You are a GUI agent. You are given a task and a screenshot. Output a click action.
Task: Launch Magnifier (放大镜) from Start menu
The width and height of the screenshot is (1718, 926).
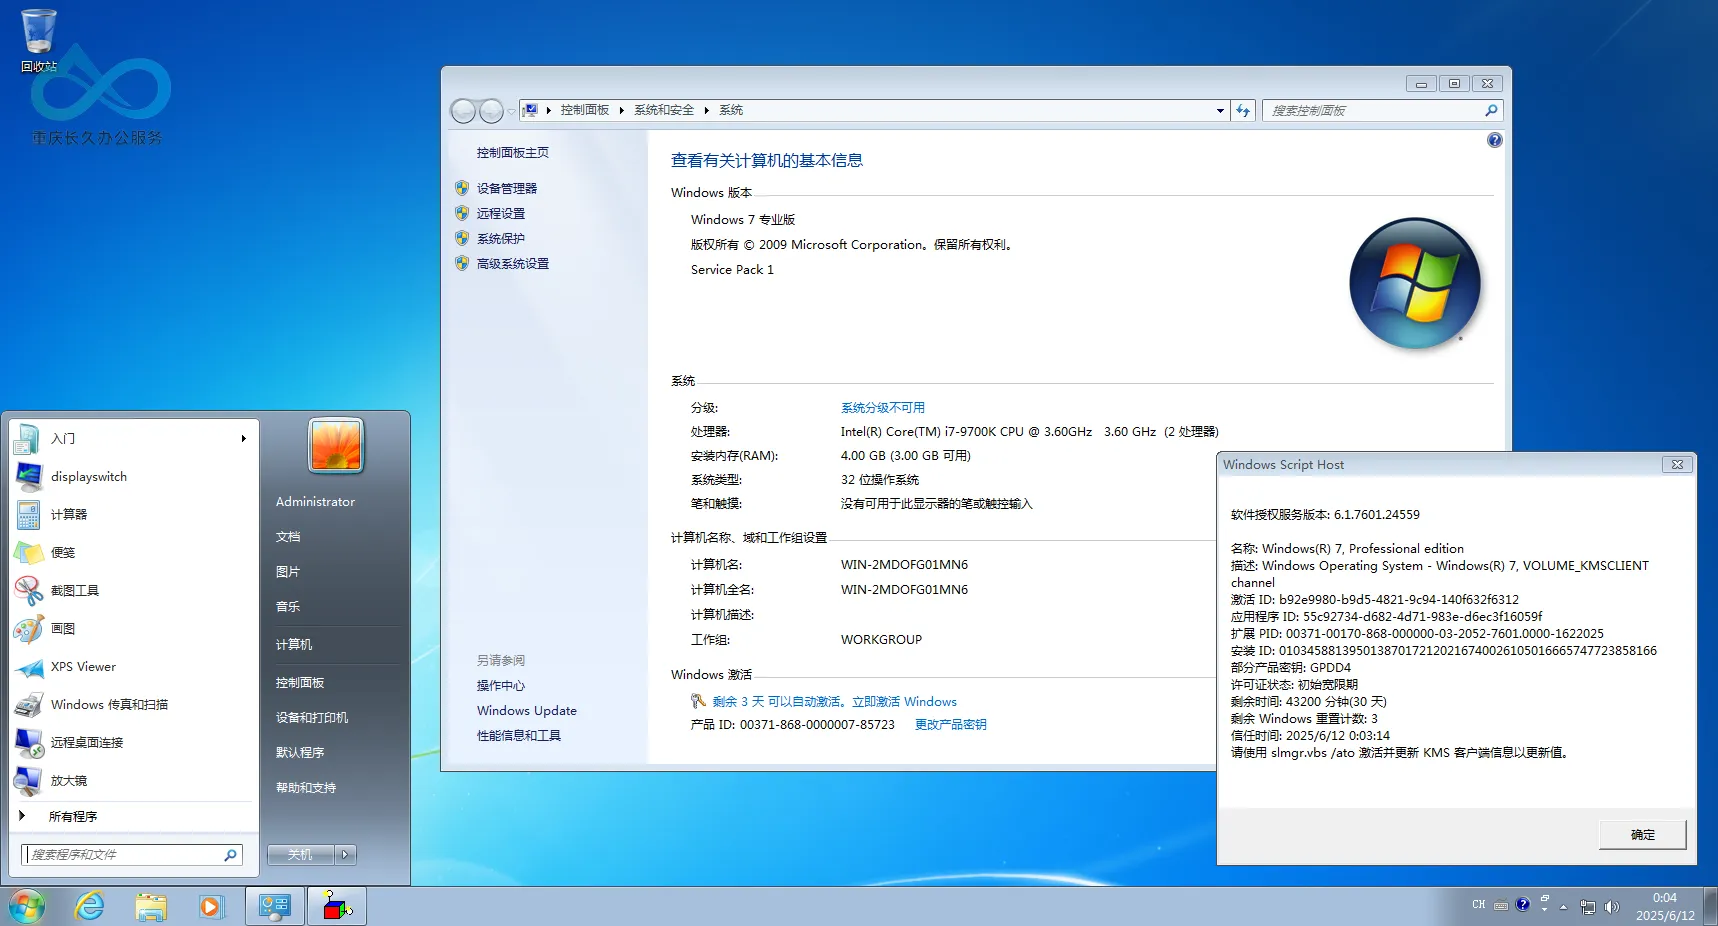pos(134,781)
